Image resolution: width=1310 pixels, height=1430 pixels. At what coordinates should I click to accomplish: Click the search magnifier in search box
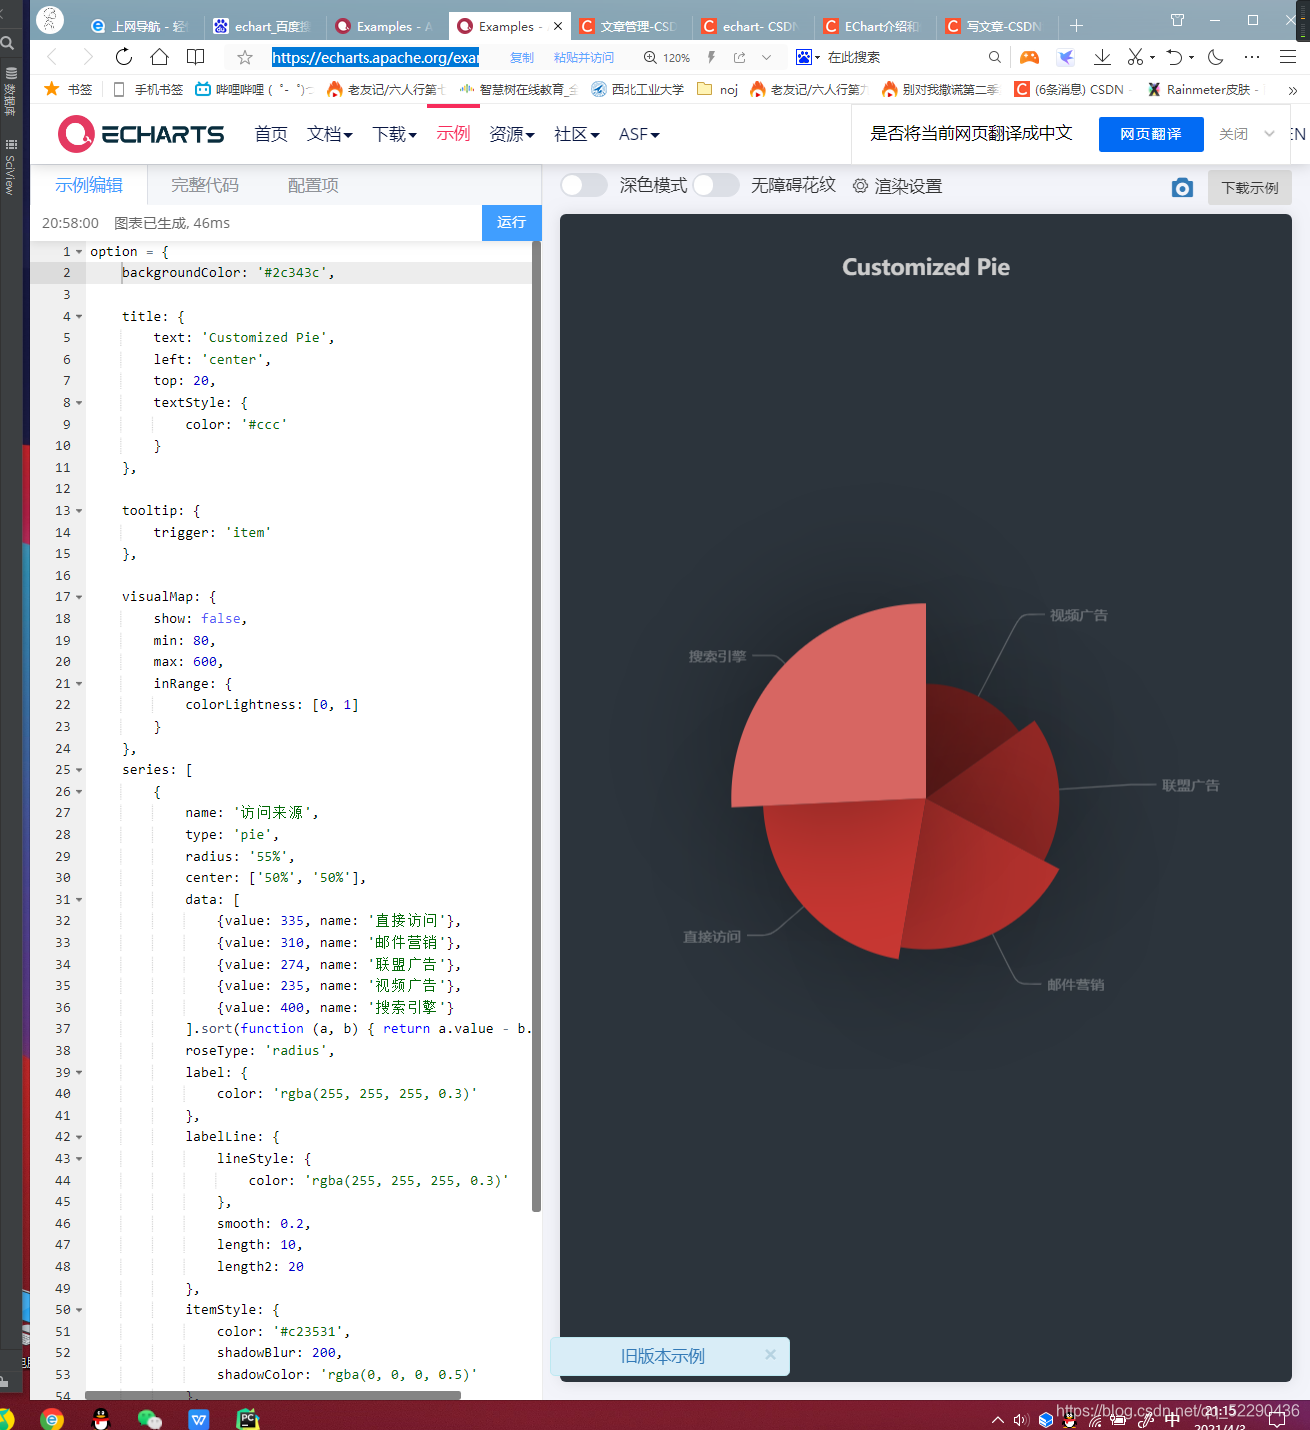pyautogui.click(x=994, y=58)
